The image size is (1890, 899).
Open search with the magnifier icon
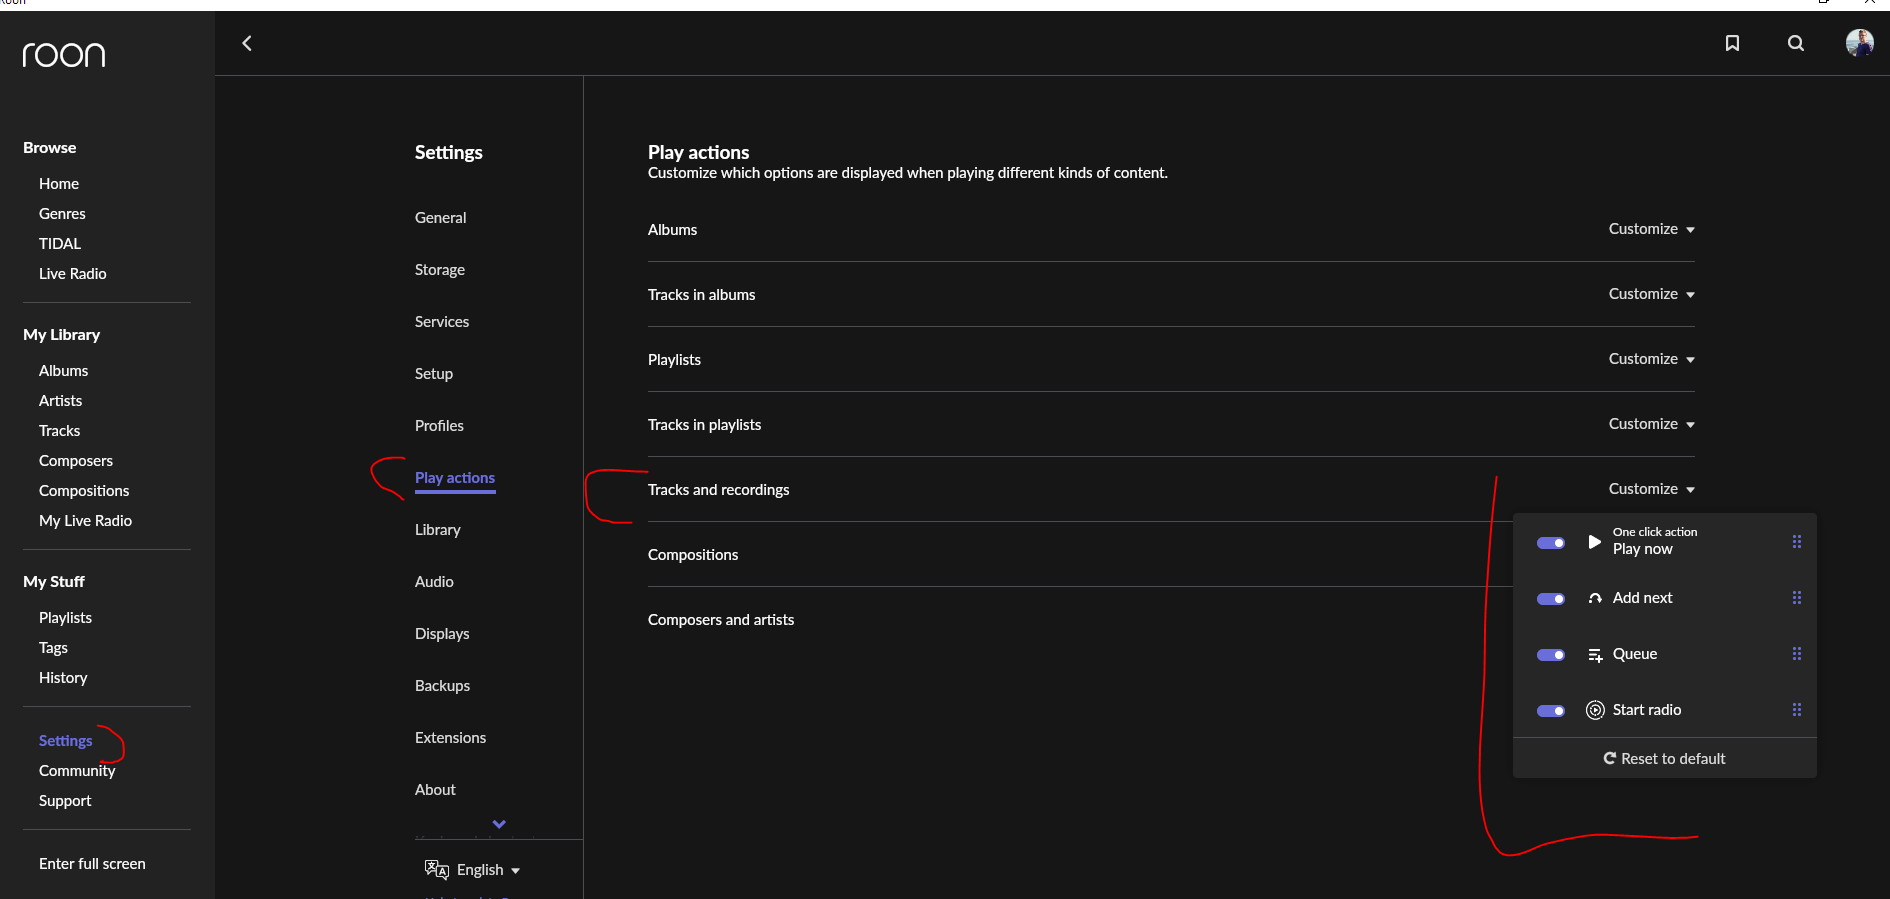click(x=1796, y=43)
